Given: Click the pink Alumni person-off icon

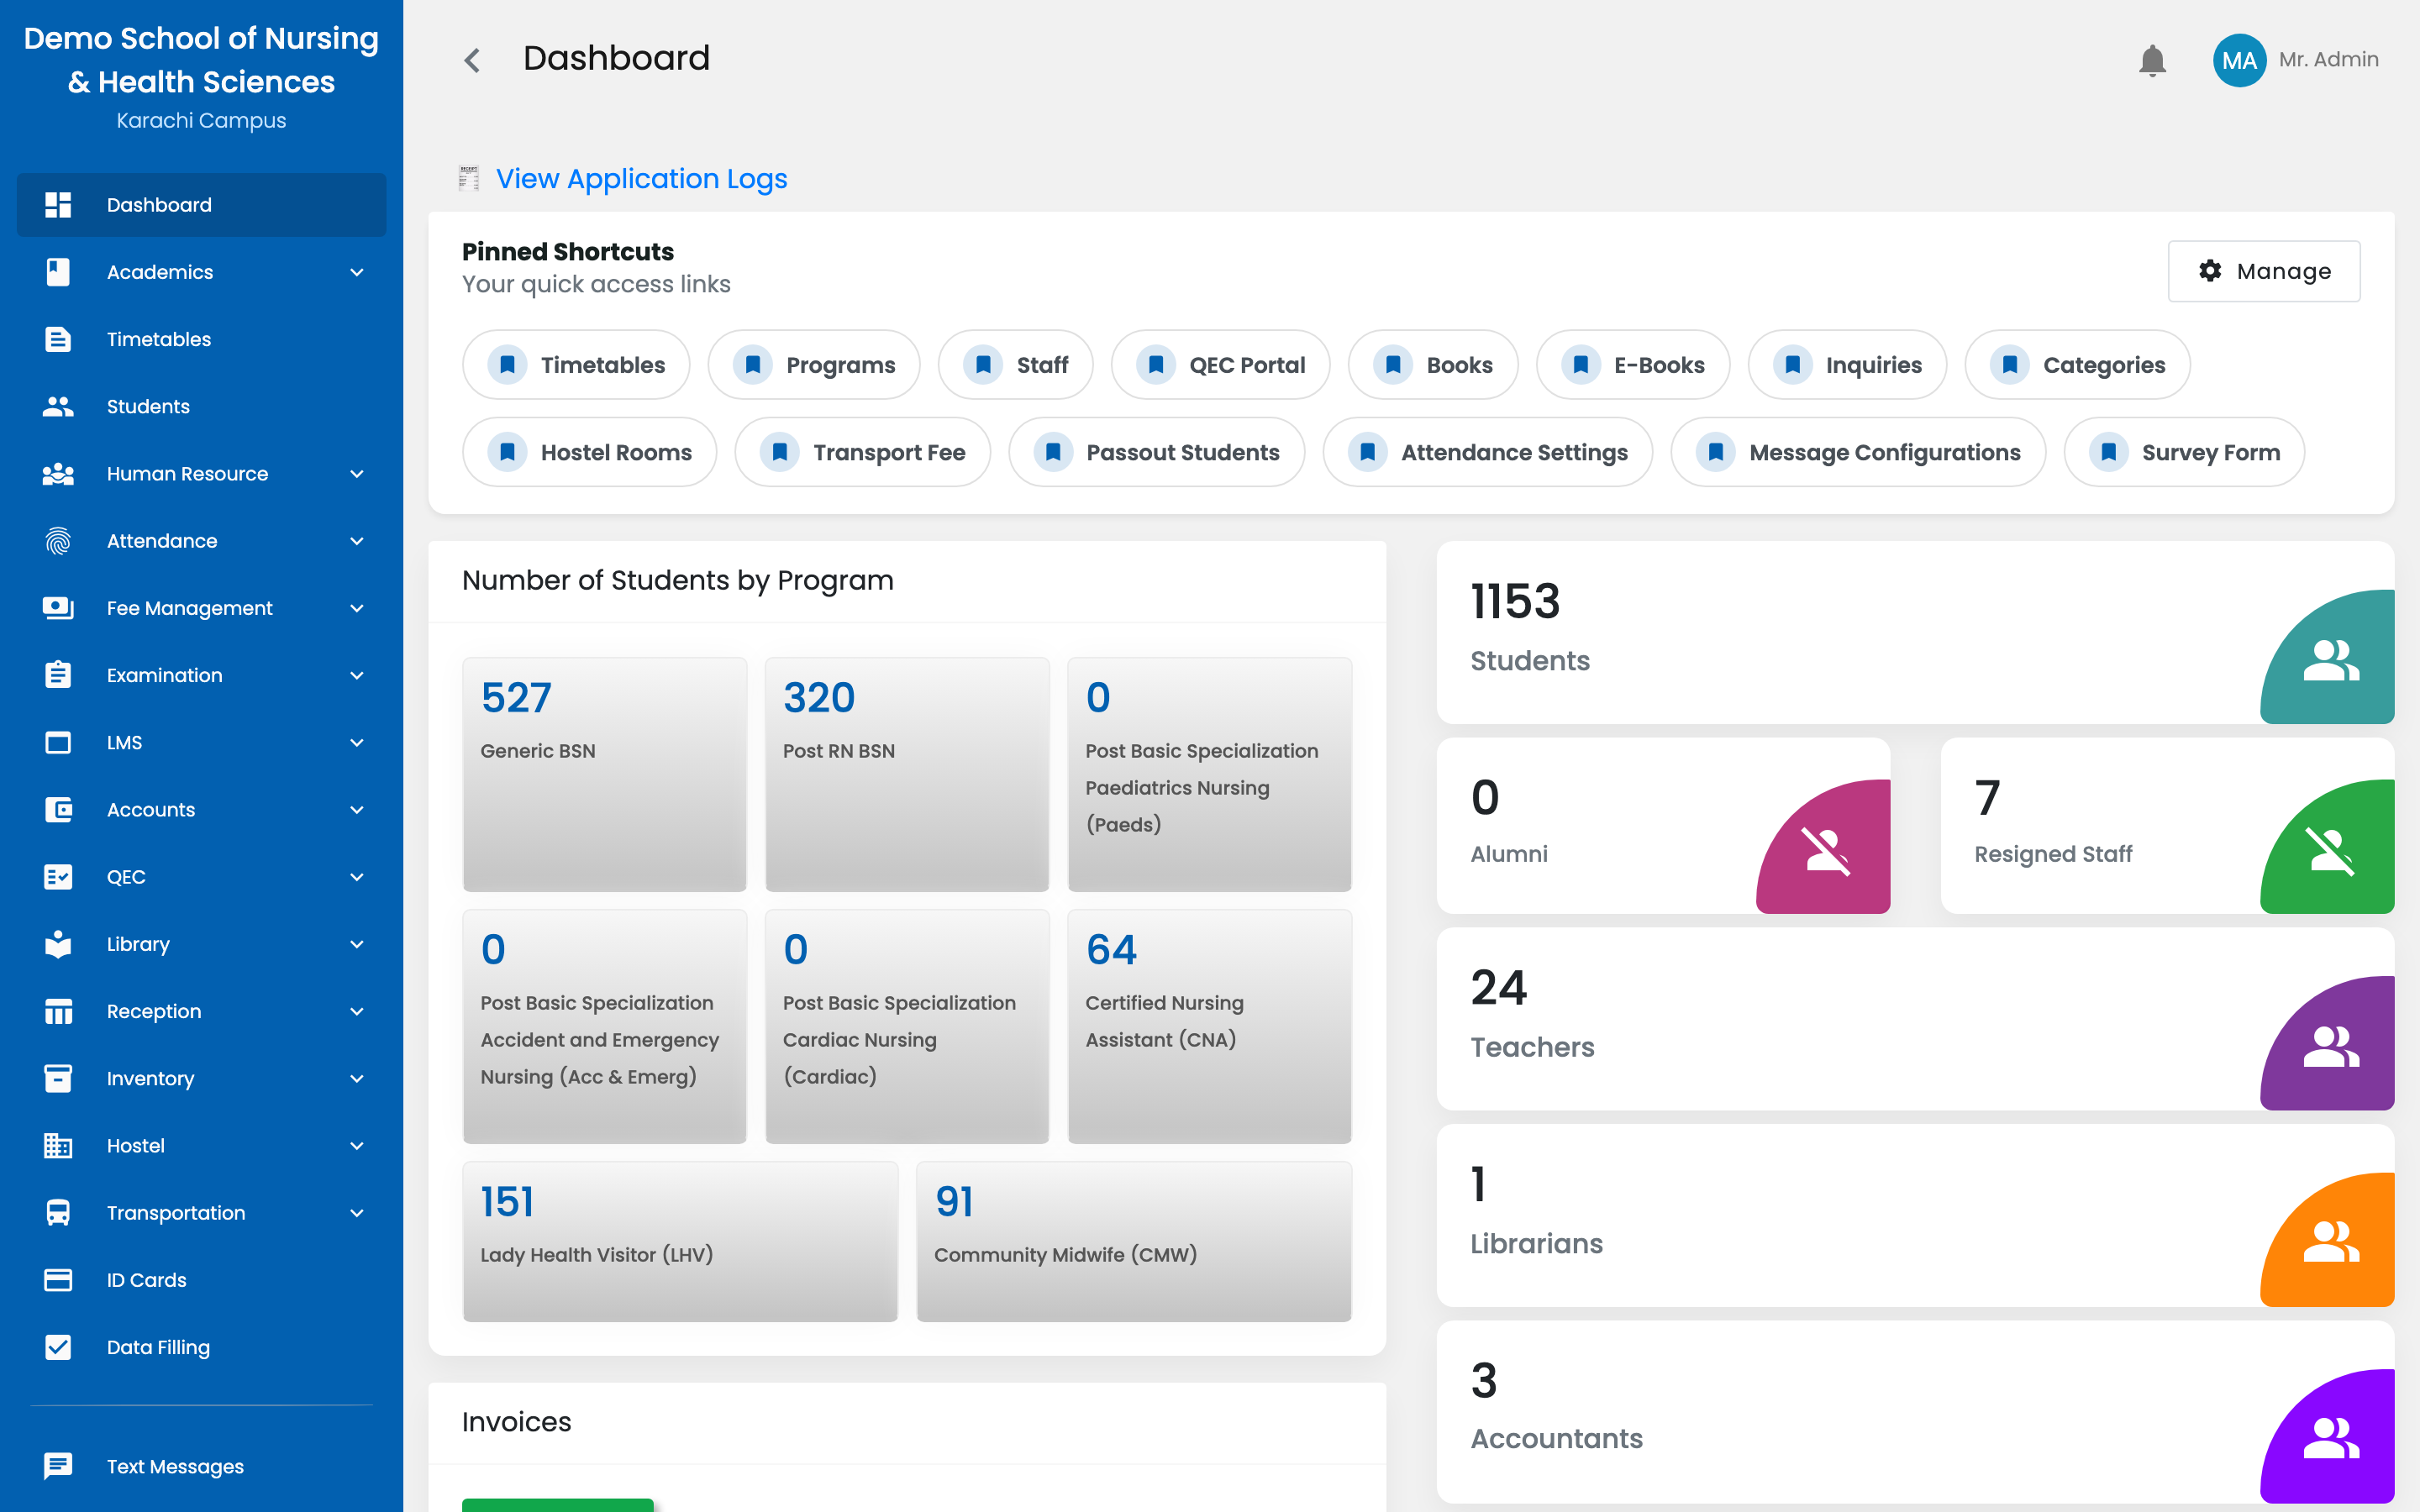Looking at the screenshot, I should point(1826,851).
